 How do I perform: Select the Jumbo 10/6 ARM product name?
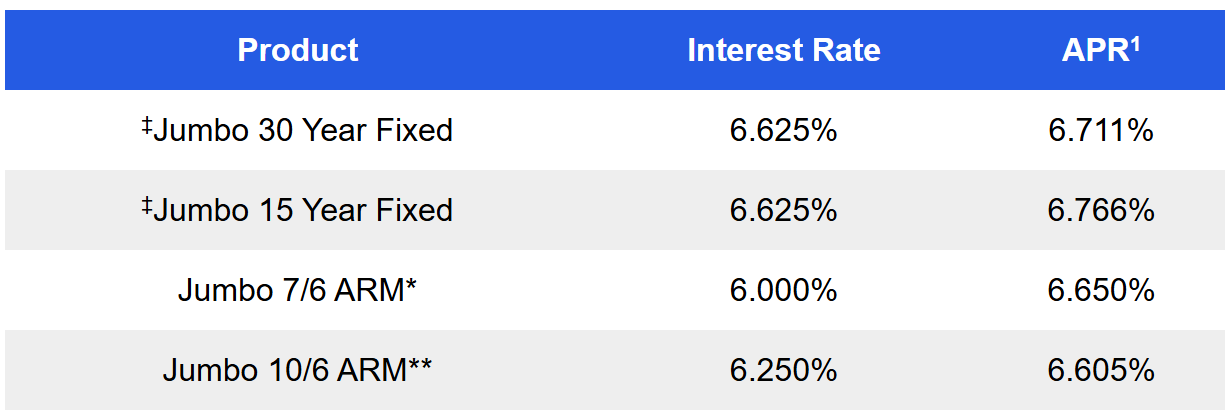click(284, 370)
